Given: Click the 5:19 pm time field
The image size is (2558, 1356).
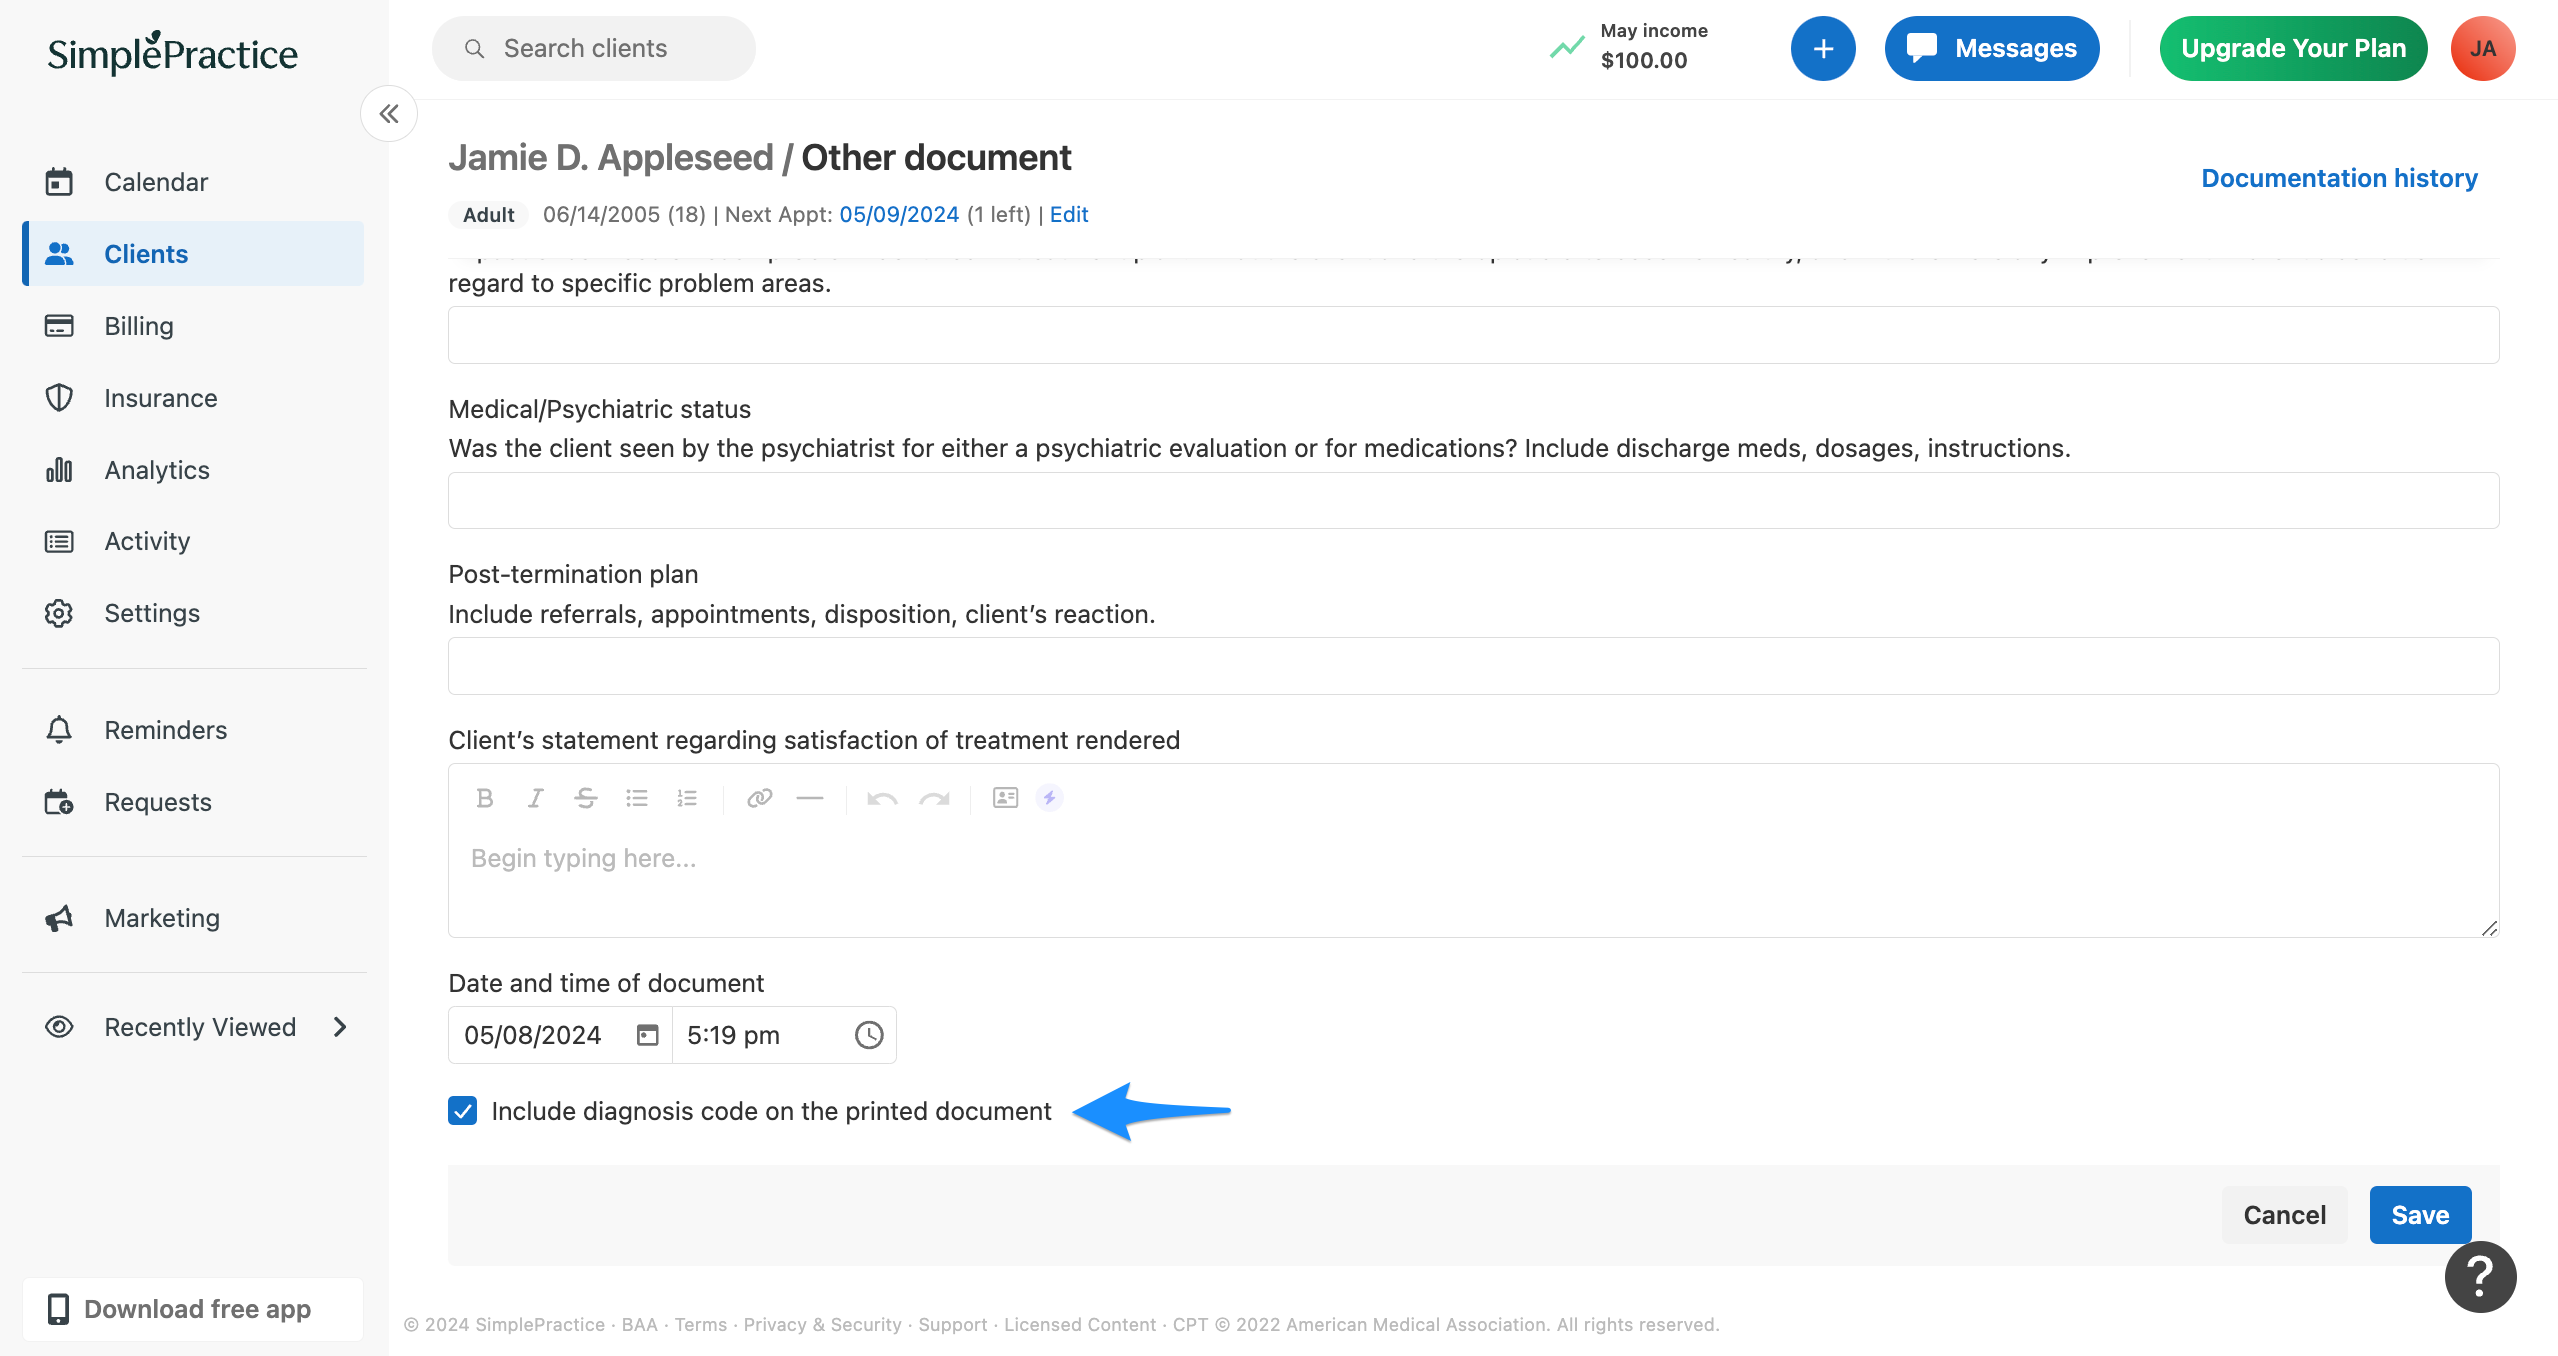Looking at the screenshot, I should 784,1035.
